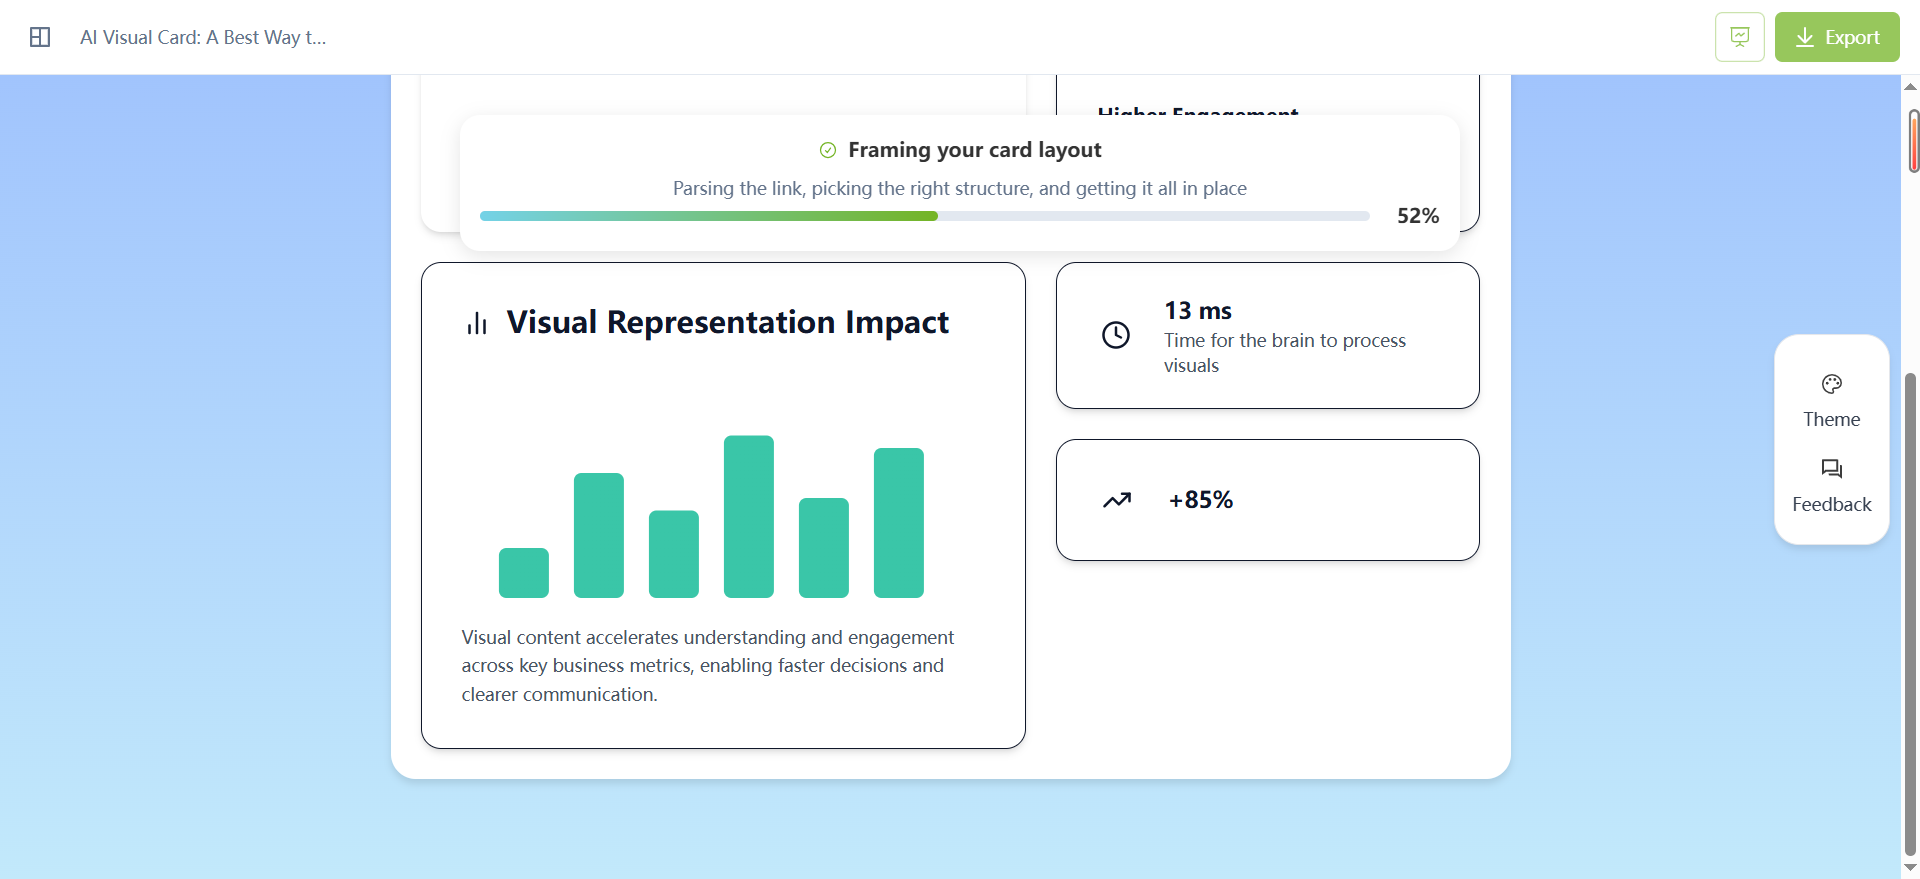Select the +85% statistic value

(x=1200, y=500)
